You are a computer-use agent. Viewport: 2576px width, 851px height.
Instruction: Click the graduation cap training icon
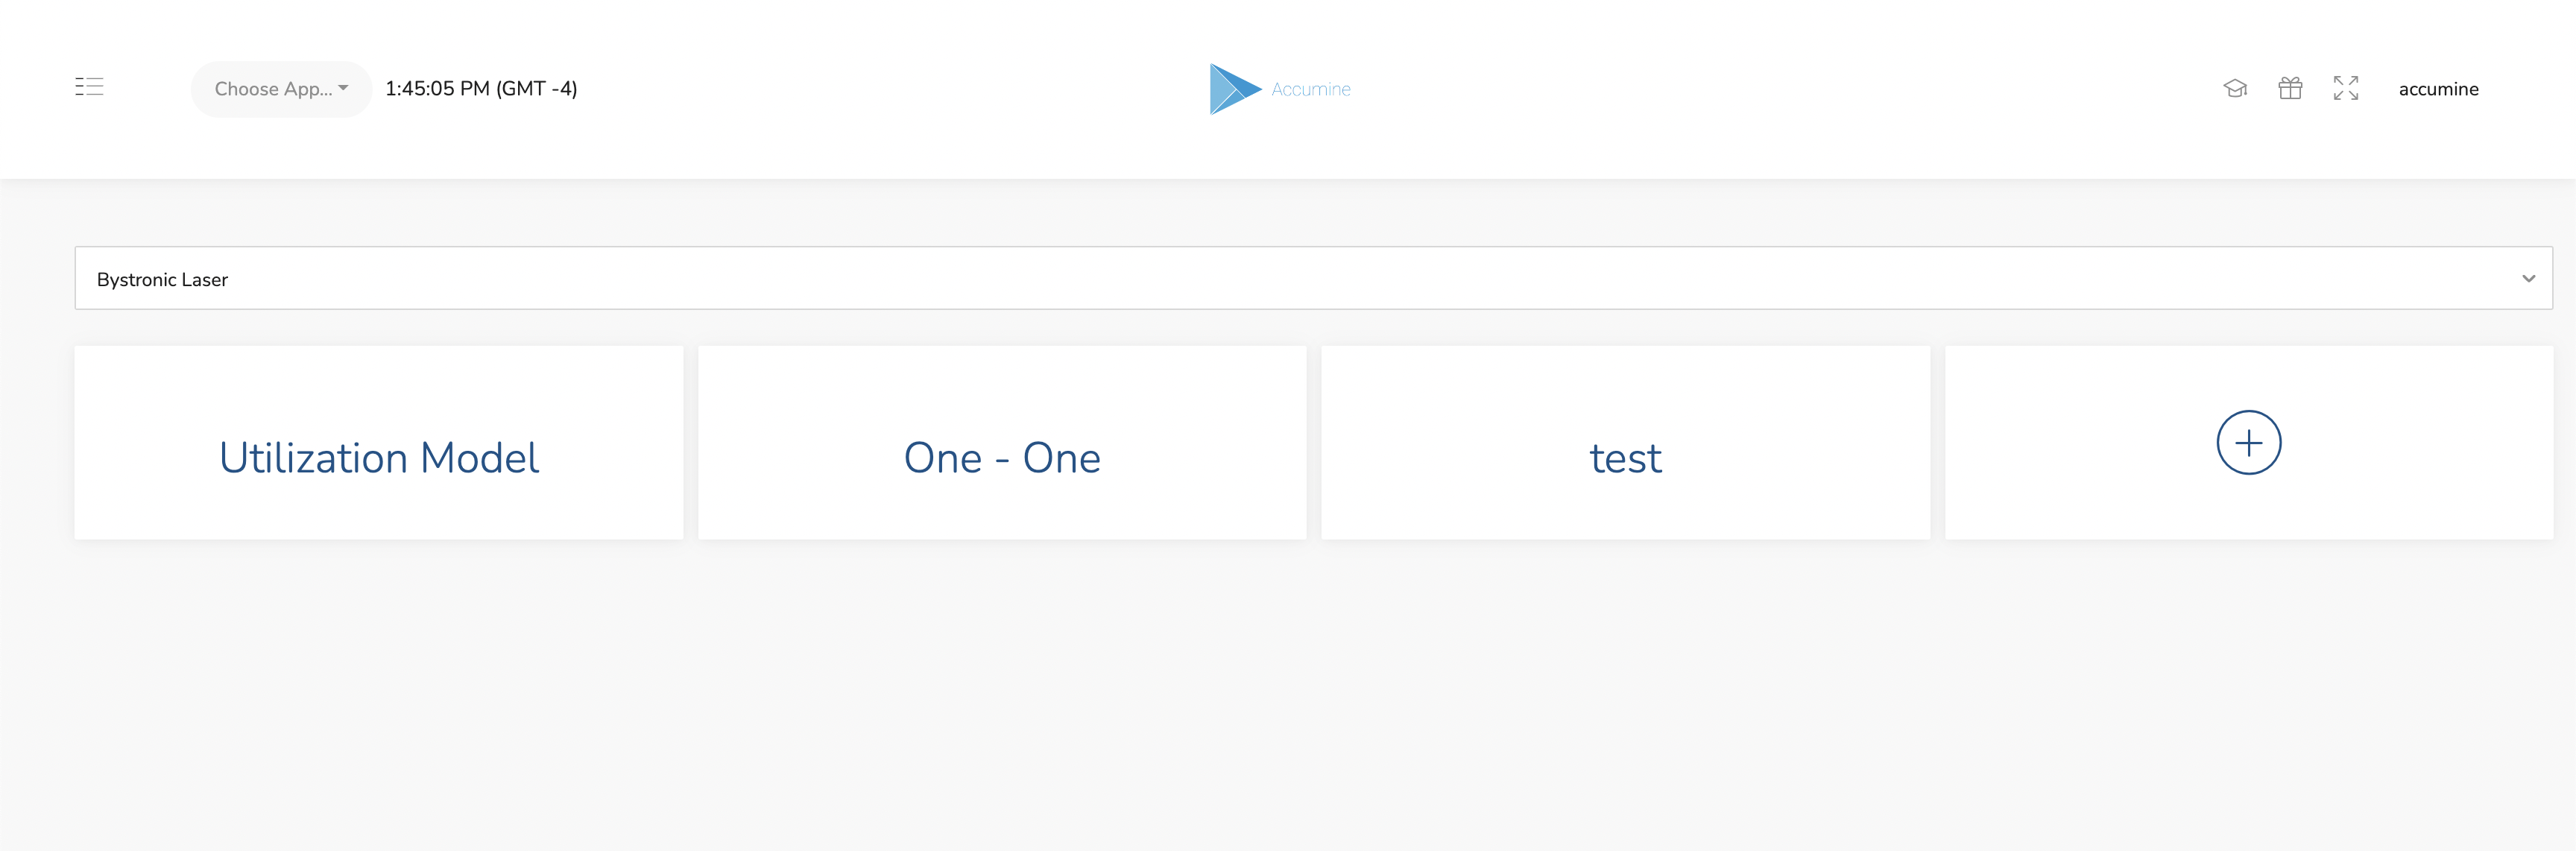pos(2235,88)
